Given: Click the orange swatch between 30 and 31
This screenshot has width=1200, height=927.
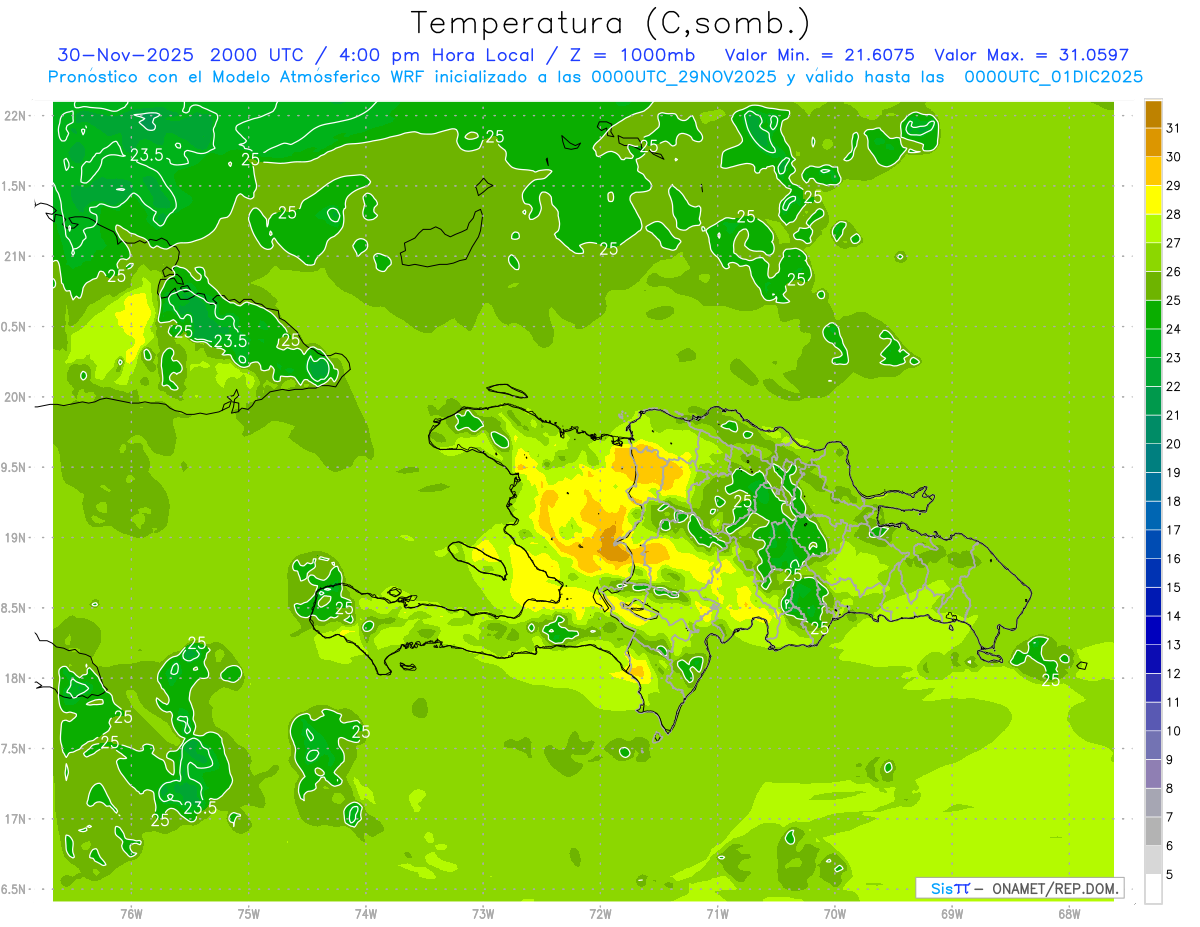Looking at the screenshot, I should click(1153, 143).
